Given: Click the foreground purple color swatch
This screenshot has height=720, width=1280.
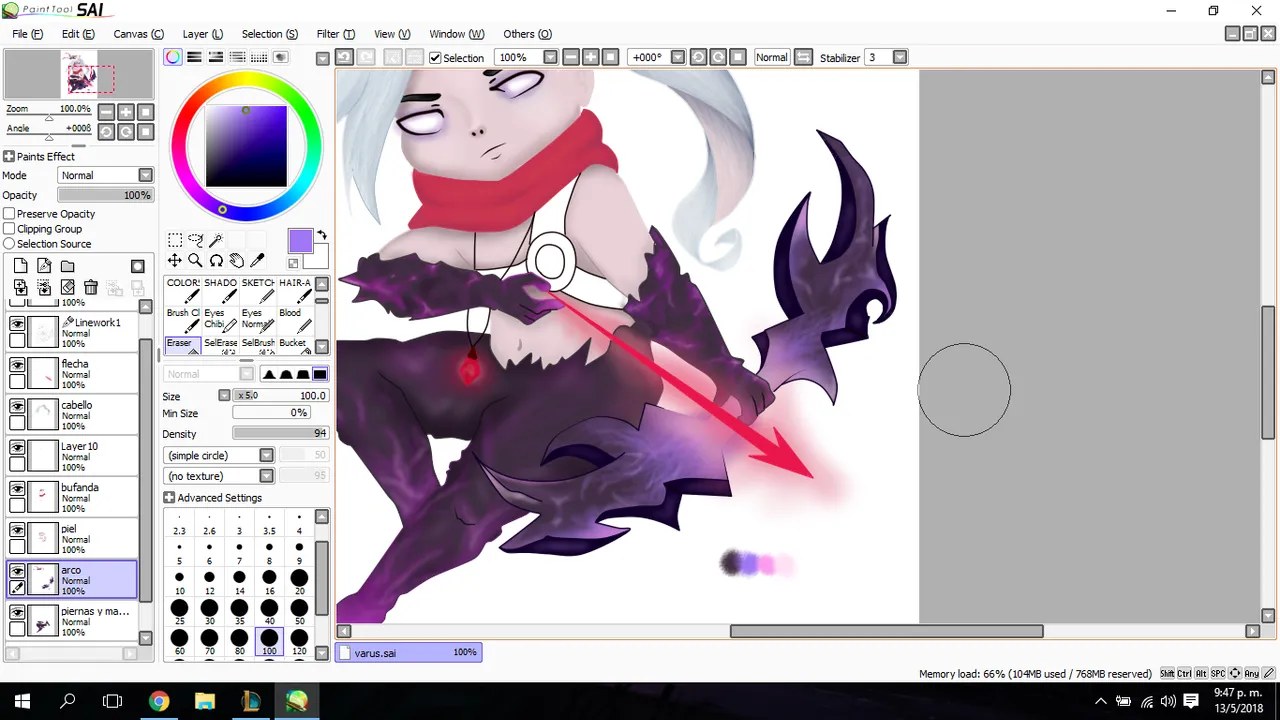Looking at the screenshot, I should [x=300, y=241].
